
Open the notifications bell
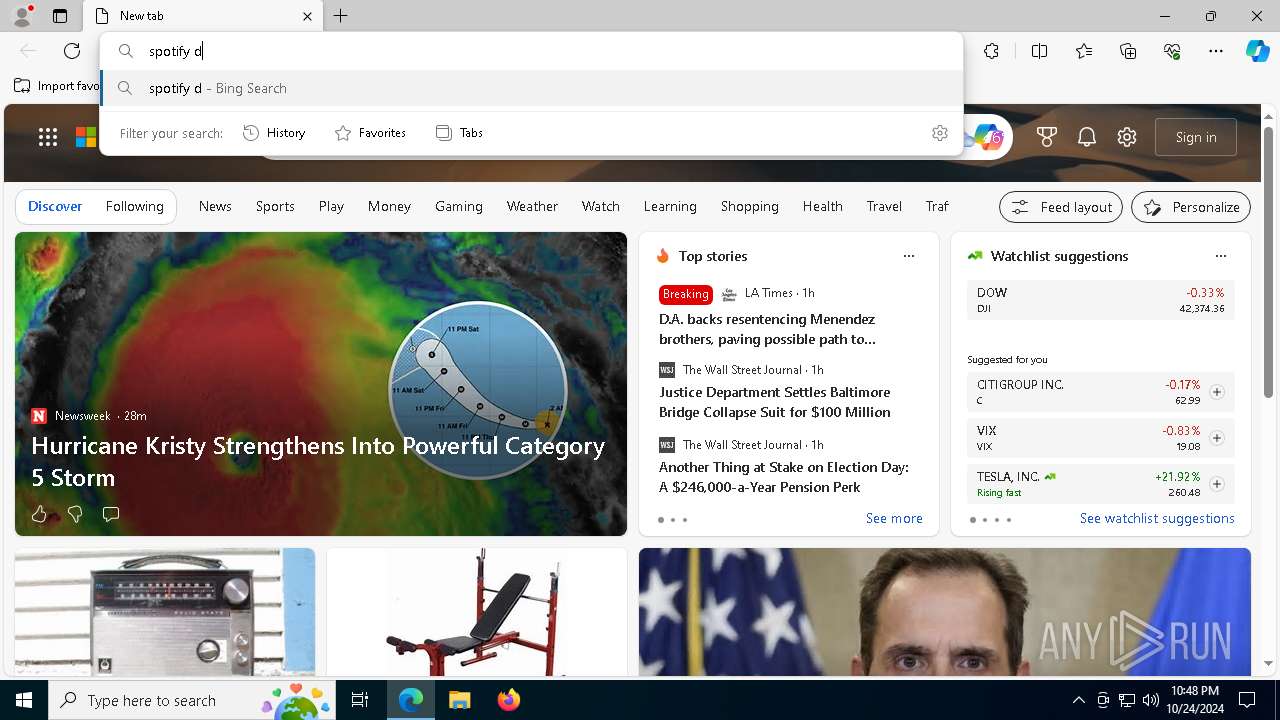[x=1087, y=137]
